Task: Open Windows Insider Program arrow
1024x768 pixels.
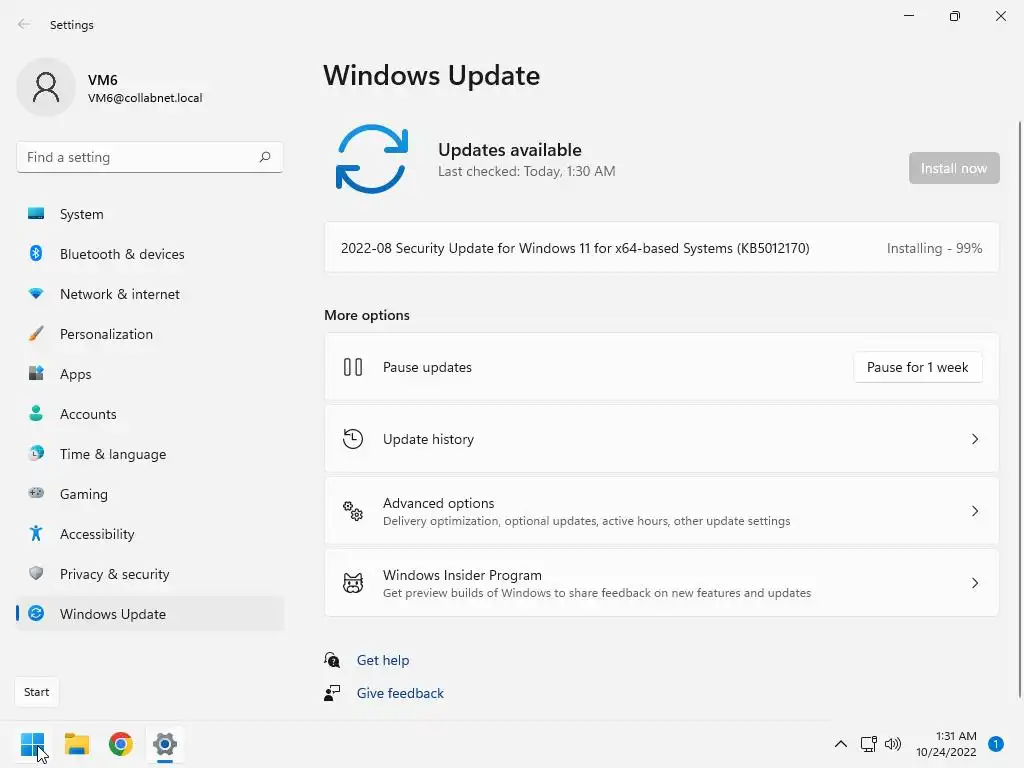Action: click(x=974, y=583)
